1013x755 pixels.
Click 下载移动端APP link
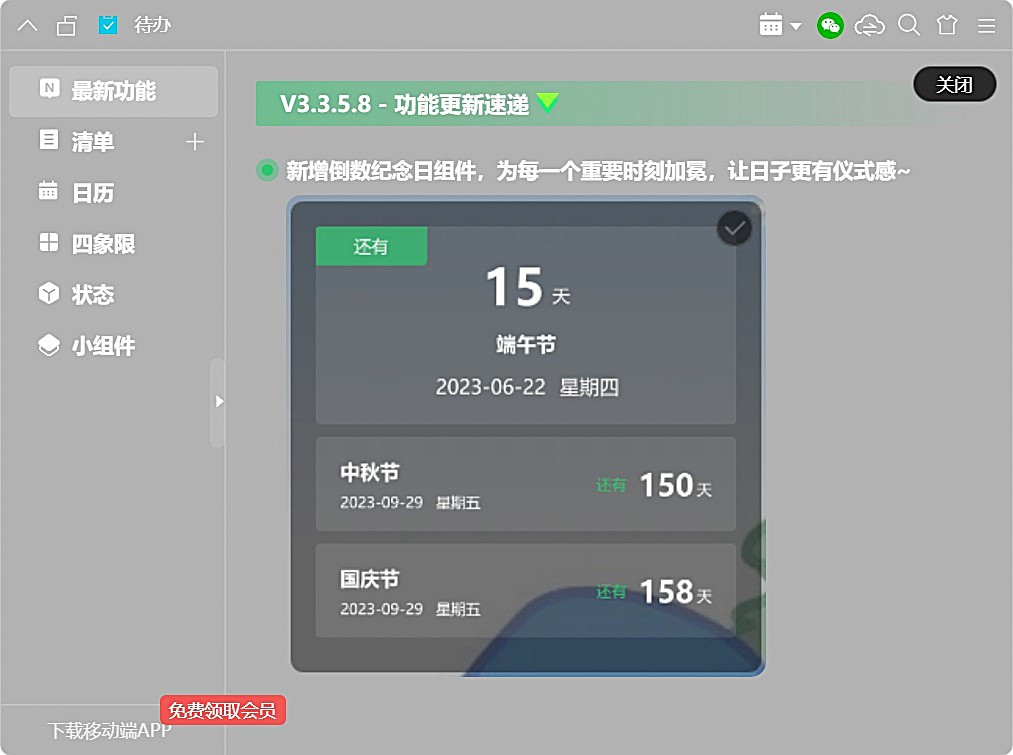(110, 731)
